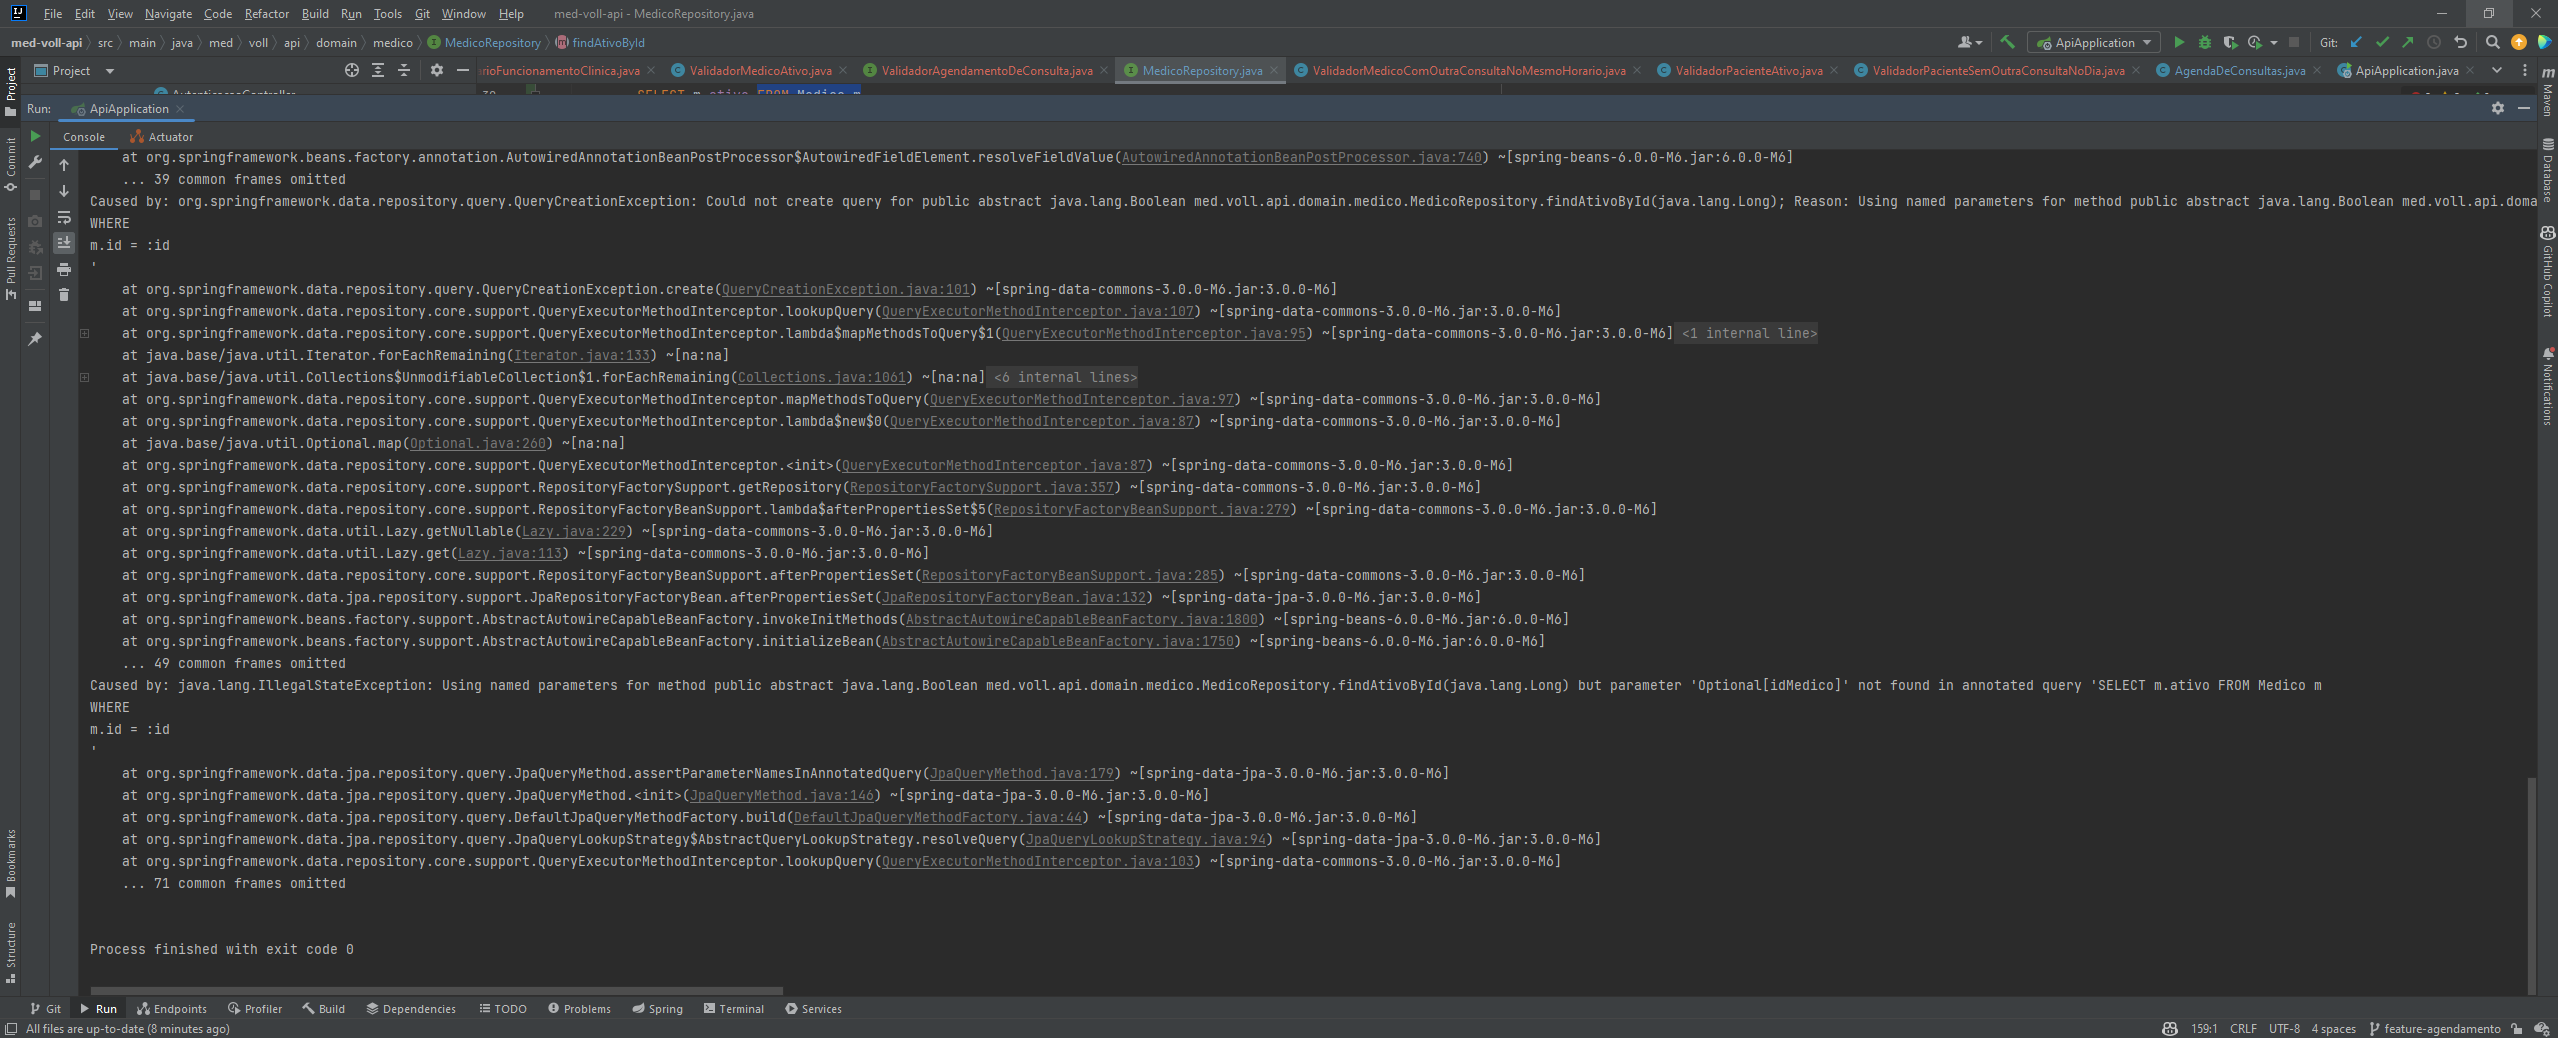
Task: Clear console with the trash icon
Action: point(64,295)
